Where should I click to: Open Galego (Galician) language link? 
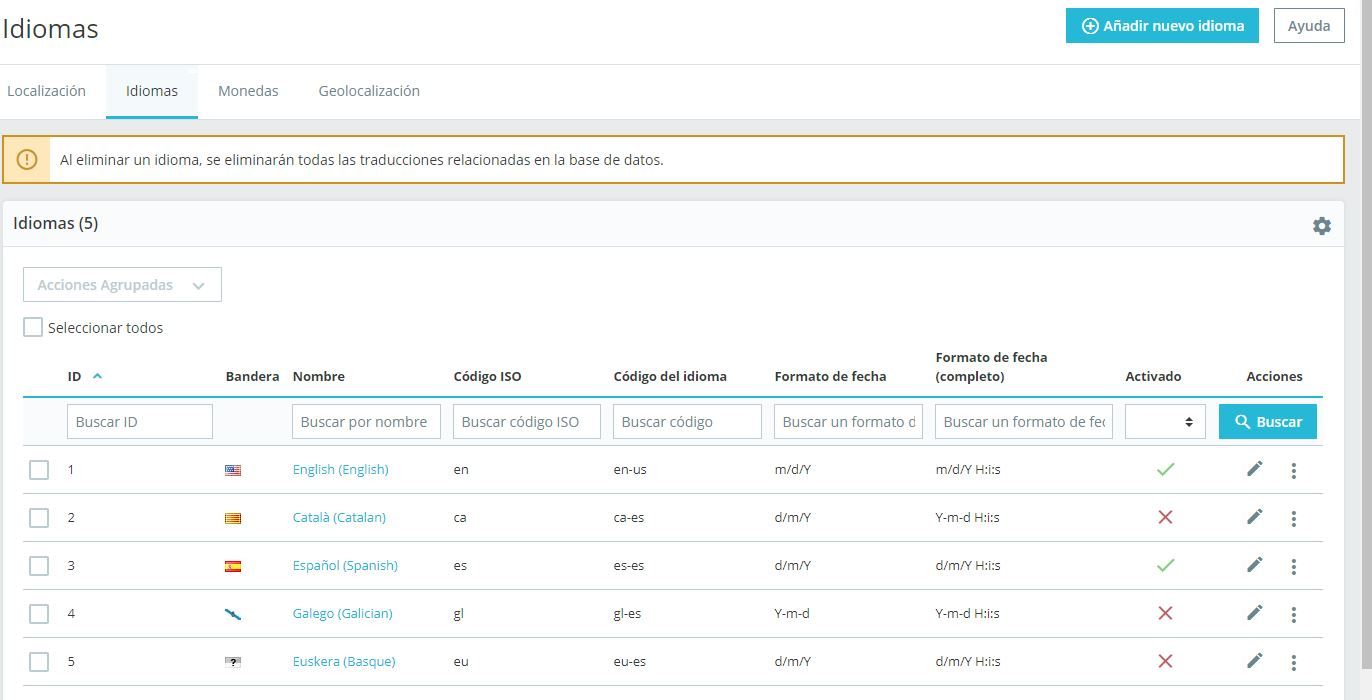pyautogui.click(x=342, y=613)
